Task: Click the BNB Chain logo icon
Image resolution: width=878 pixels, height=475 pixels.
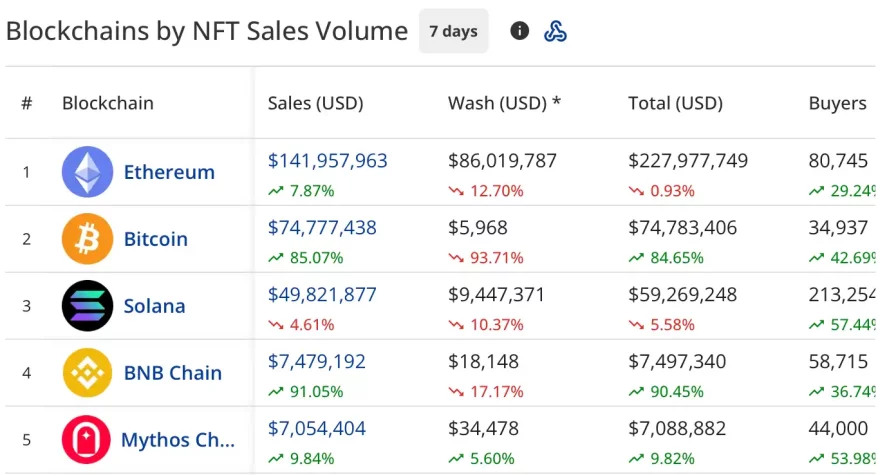Action: coord(88,373)
